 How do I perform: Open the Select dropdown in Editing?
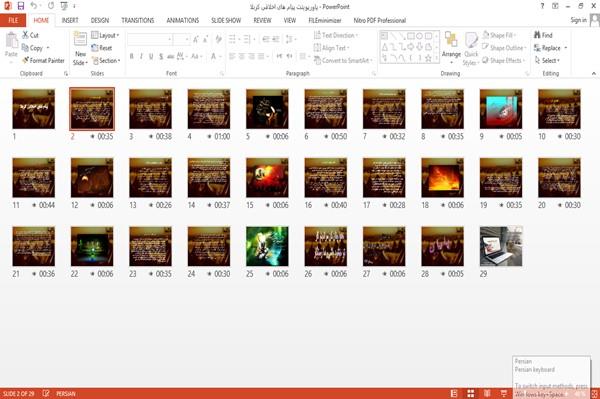point(547,60)
